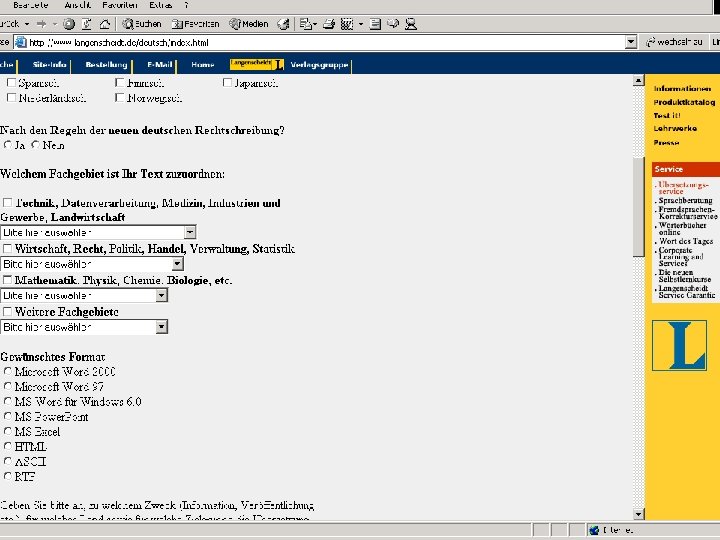
Task: Open the dropdown below Mathematik, Physik
Action: click(x=84, y=295)
